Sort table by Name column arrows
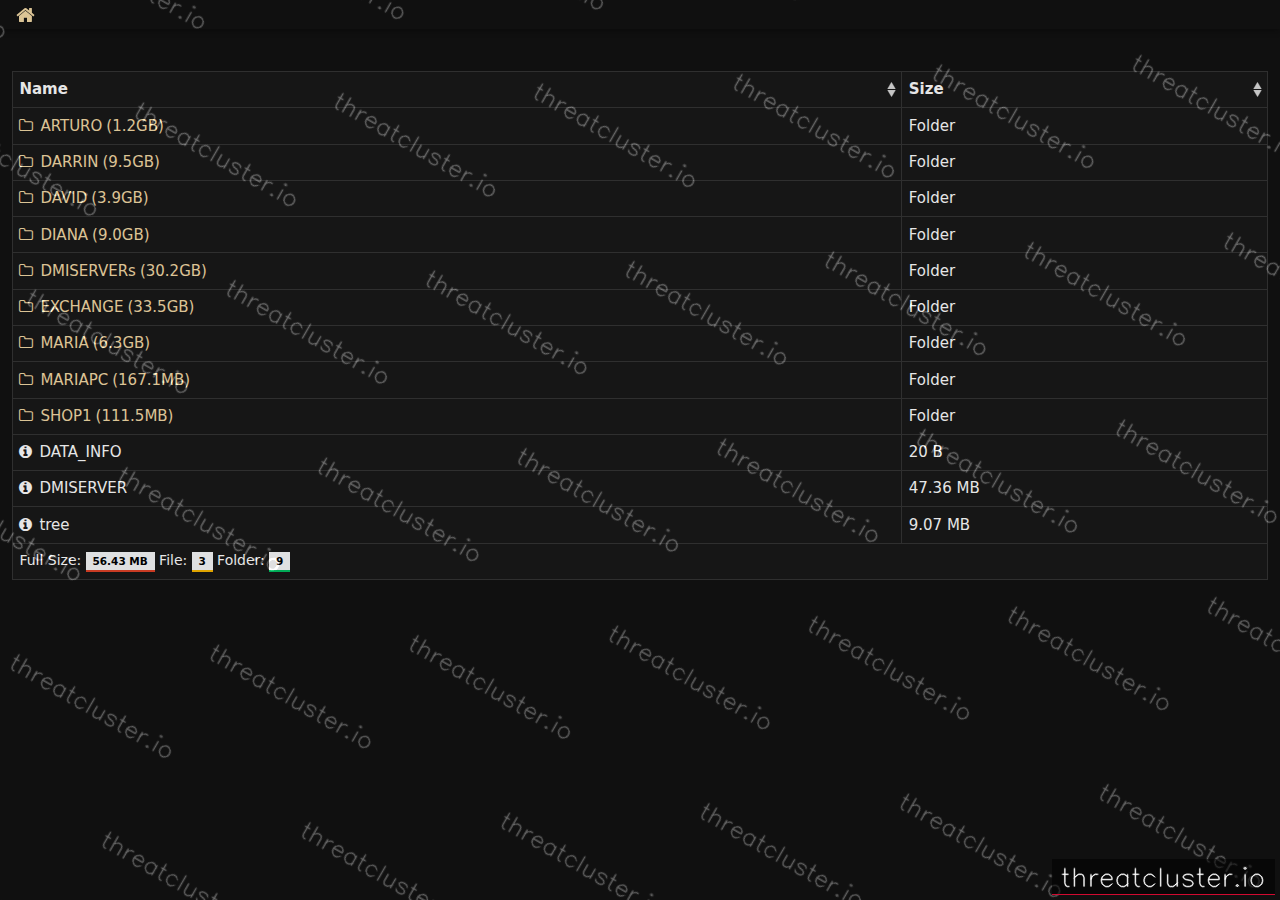The image size is (1280, 900). click(891, 89)
